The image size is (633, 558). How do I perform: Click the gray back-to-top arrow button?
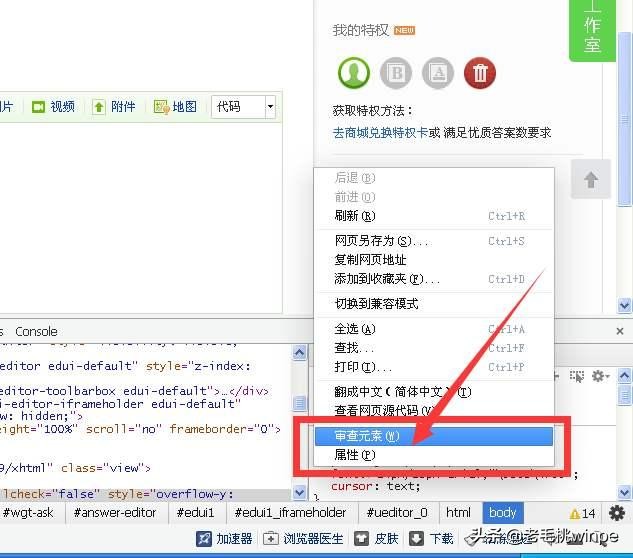click(x=591, y=179)
